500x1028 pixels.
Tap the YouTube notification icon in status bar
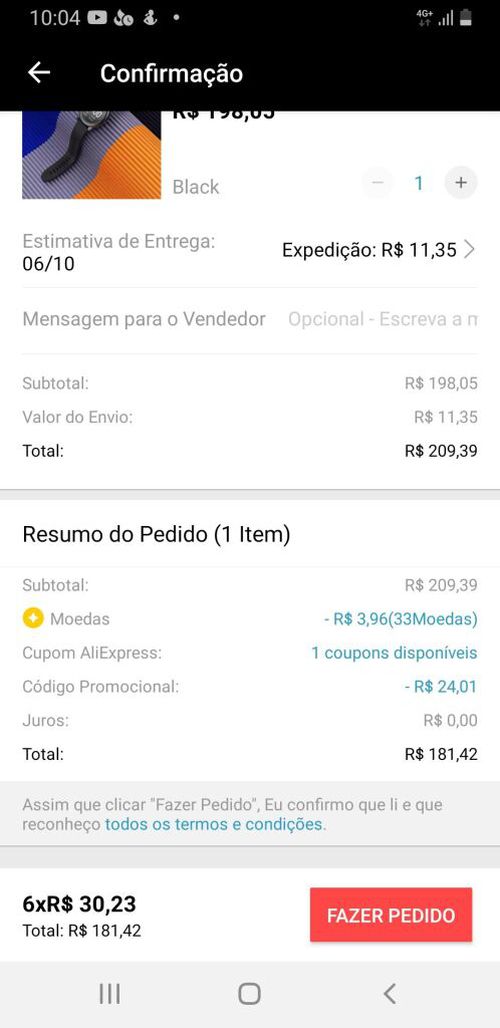[97, 18]
